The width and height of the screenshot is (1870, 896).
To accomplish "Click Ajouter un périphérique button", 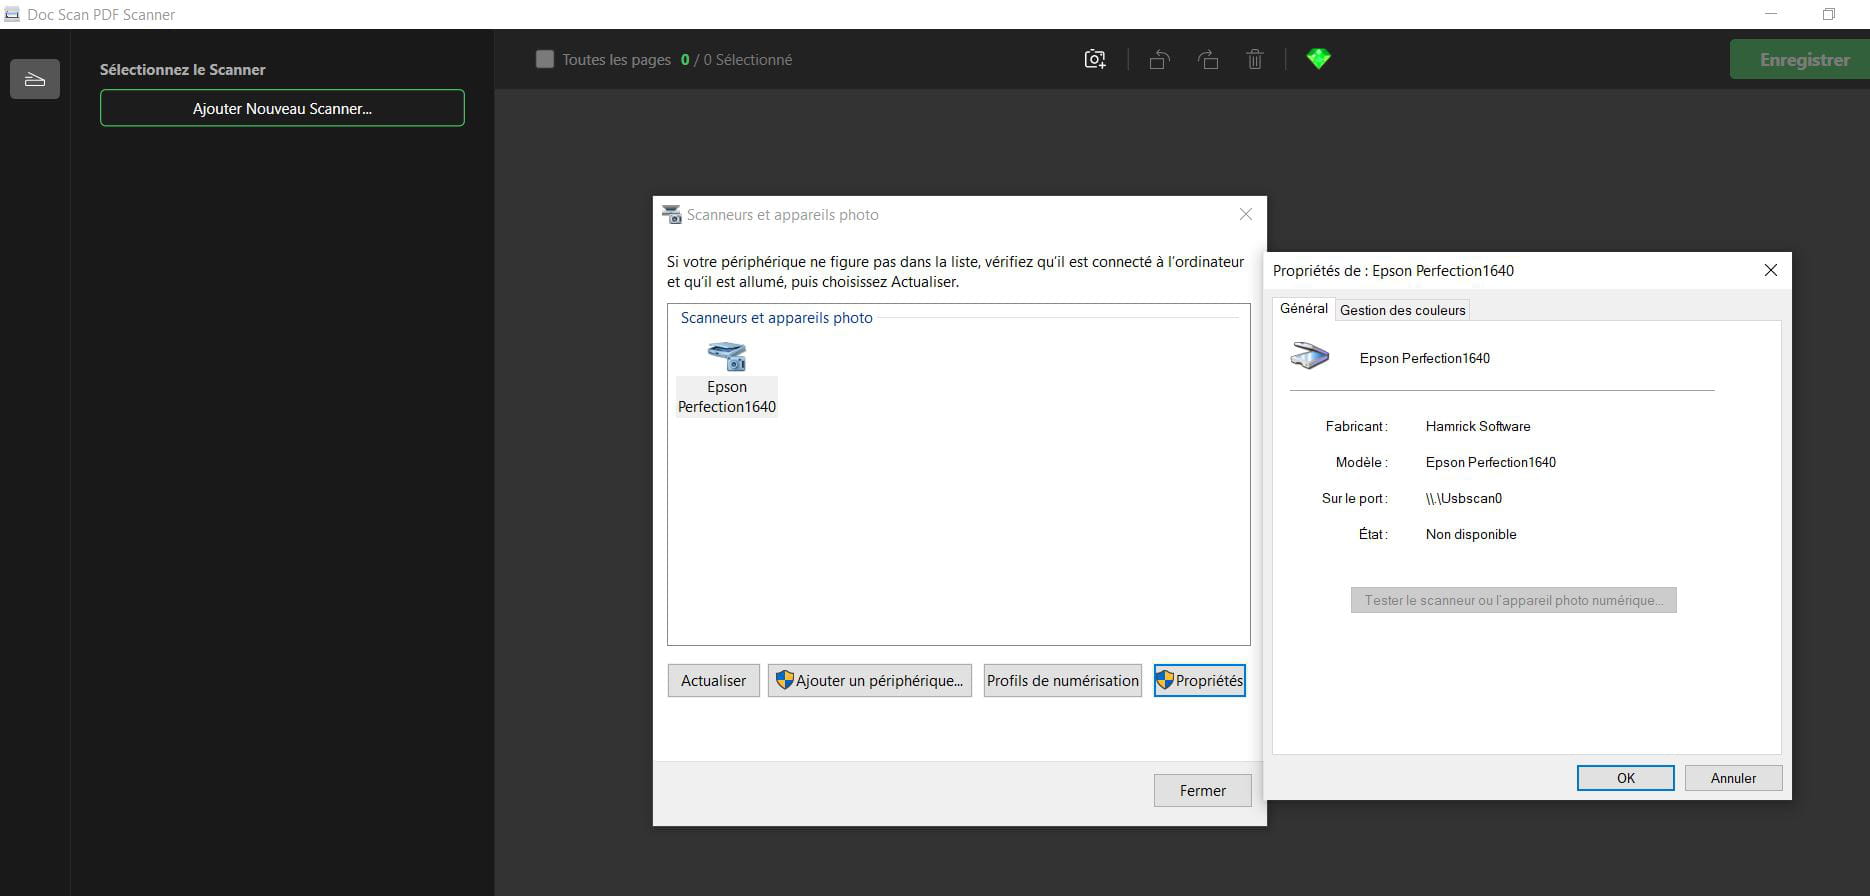I will 869,680.
